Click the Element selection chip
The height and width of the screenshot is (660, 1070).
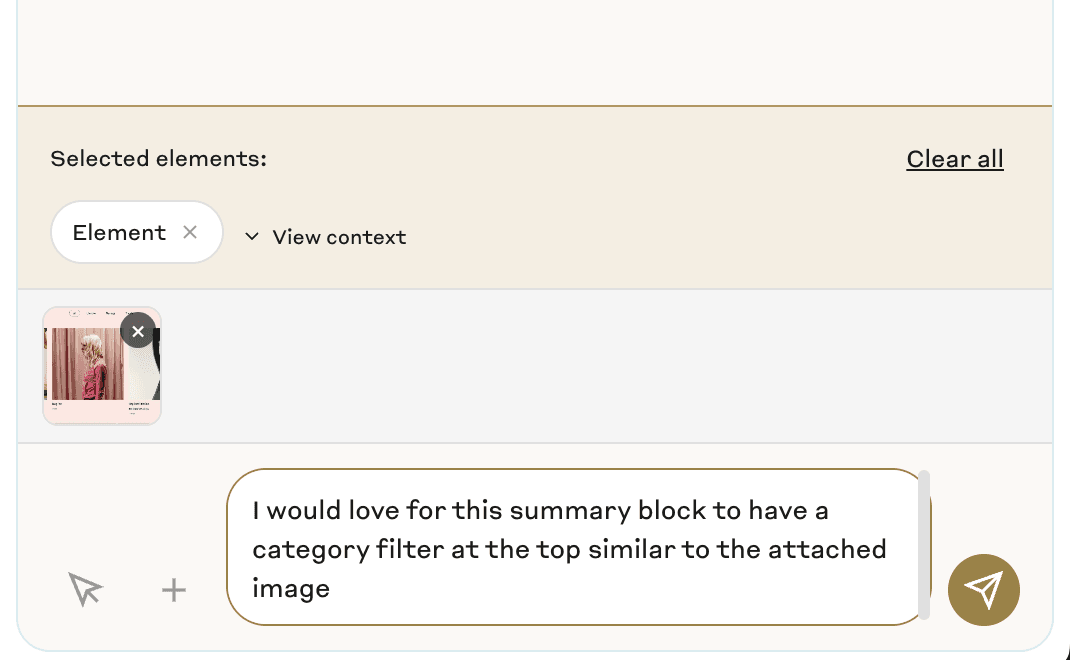120,232
